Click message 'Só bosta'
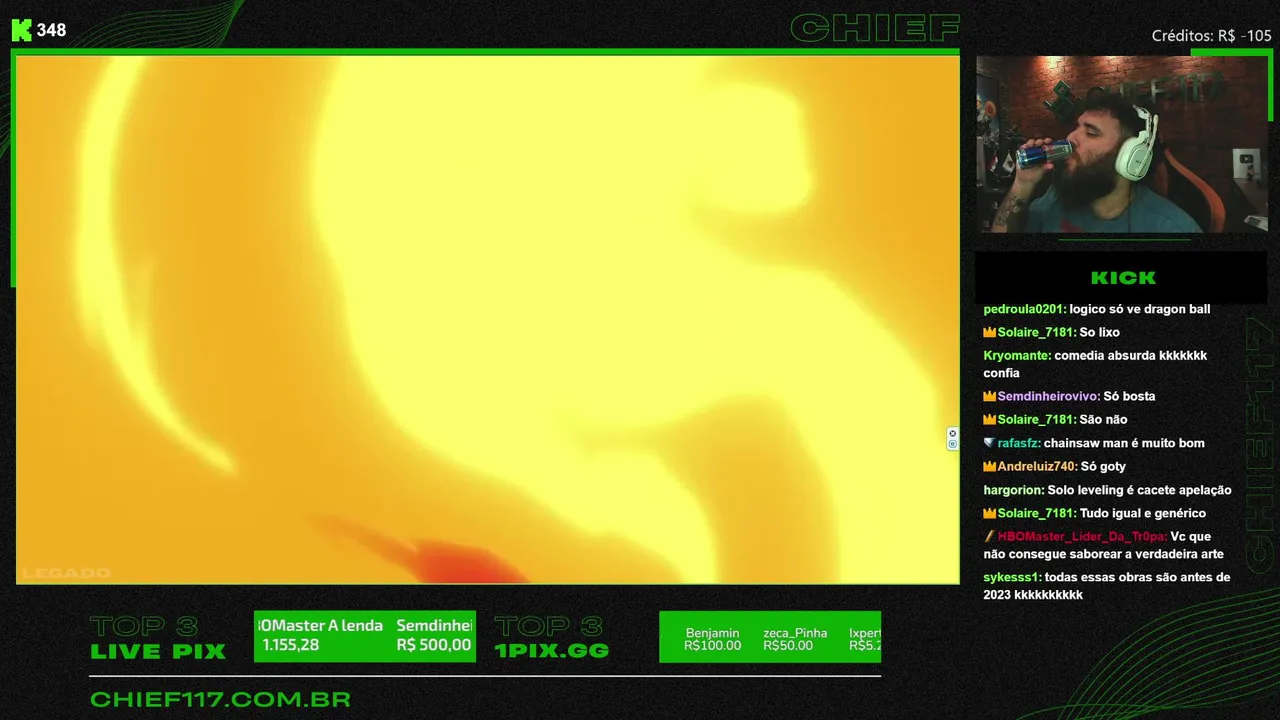The image size is (1280, 720). point(1129,396)
